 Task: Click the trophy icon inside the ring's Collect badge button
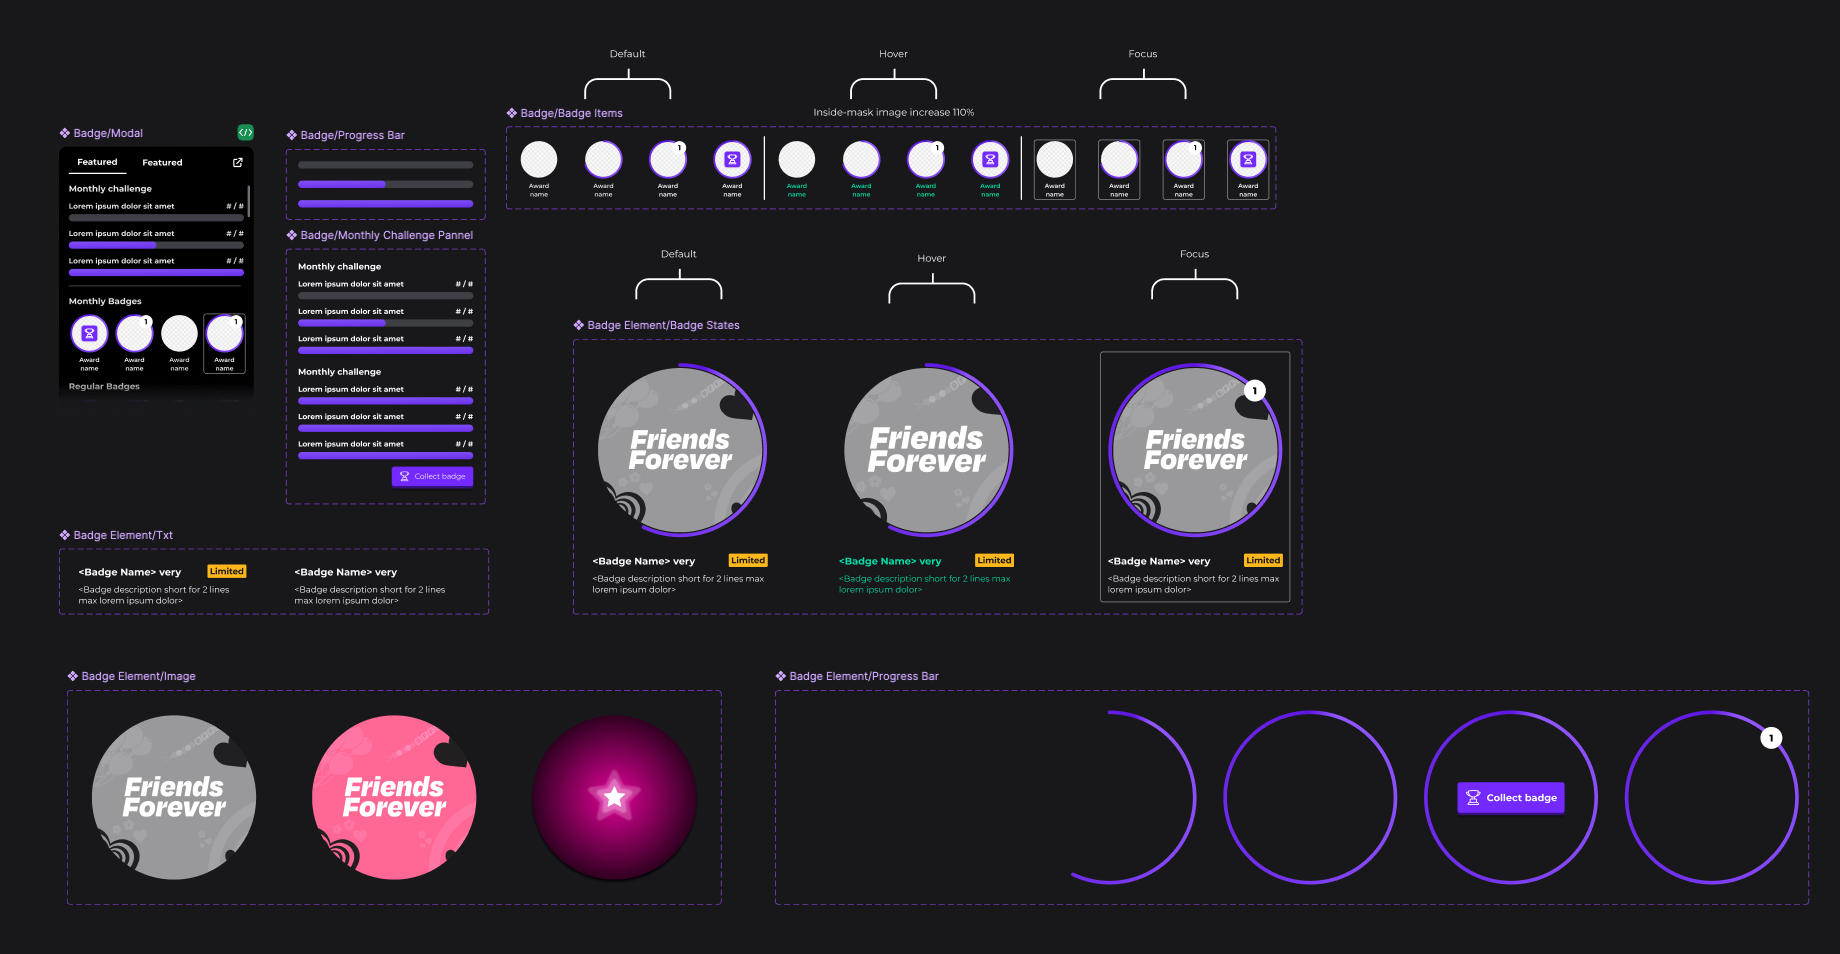1473,798
